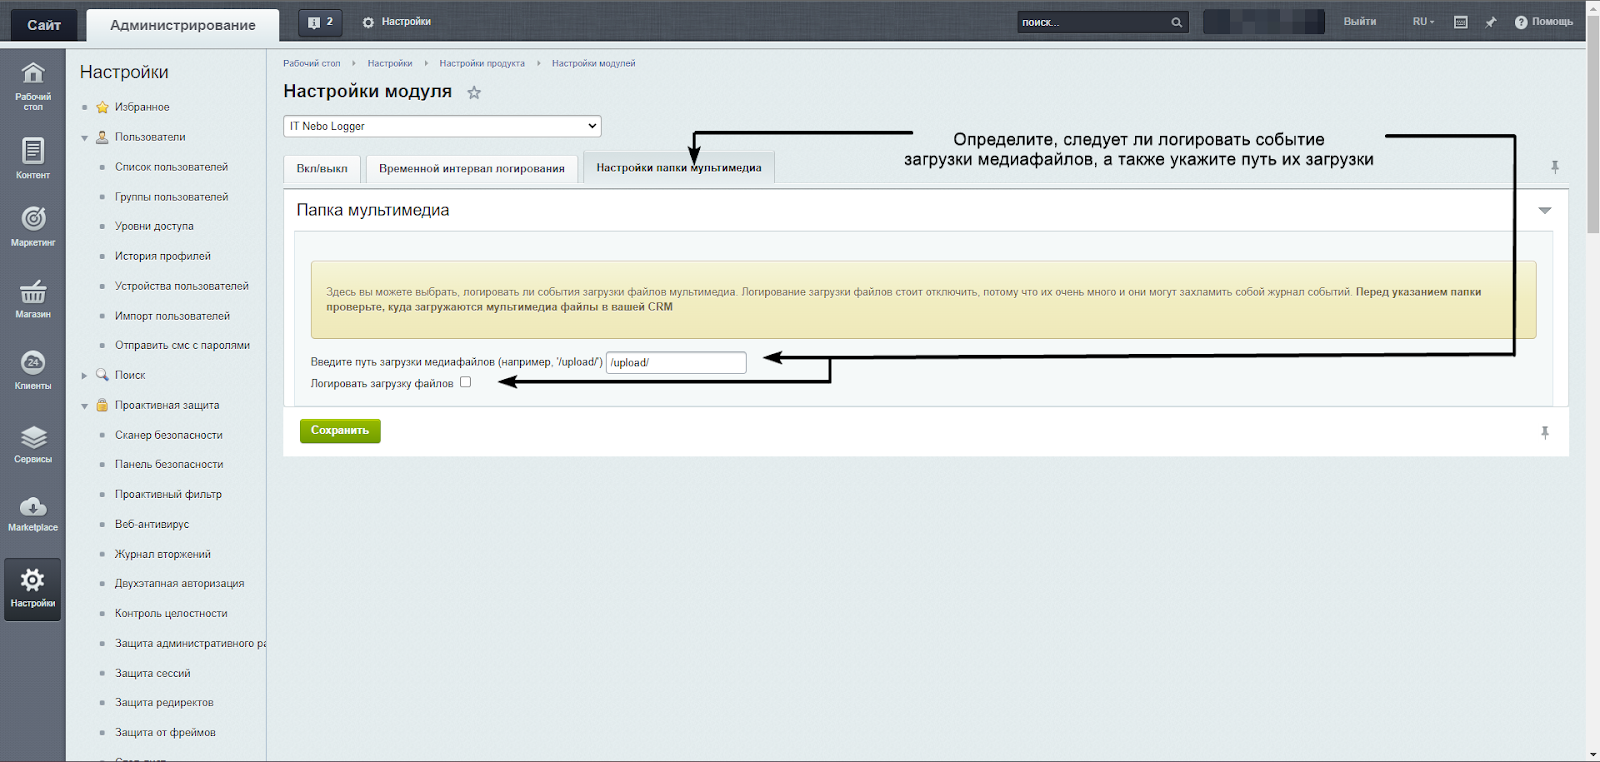Collapse the Проактивная защита tree node
Viewport: 1600px width, 762px height.
[x=85, y=406]
